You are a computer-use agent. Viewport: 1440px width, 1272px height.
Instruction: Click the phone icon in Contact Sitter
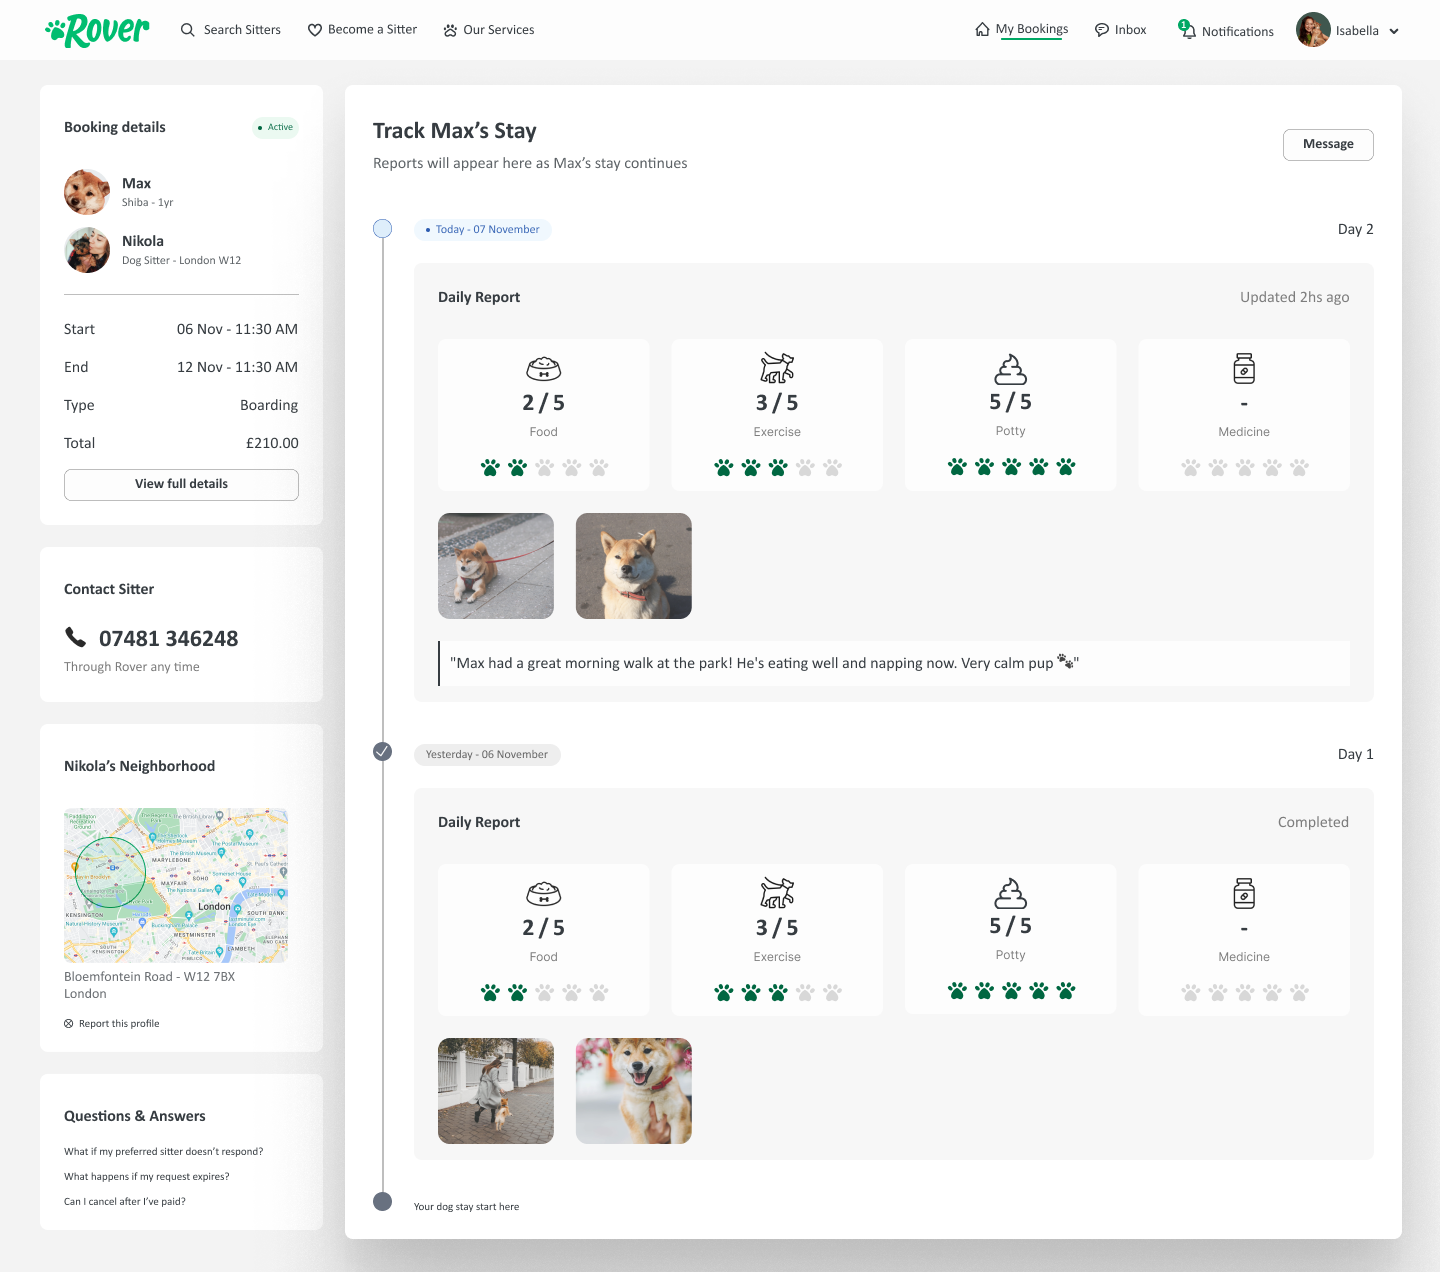point(75,637)
